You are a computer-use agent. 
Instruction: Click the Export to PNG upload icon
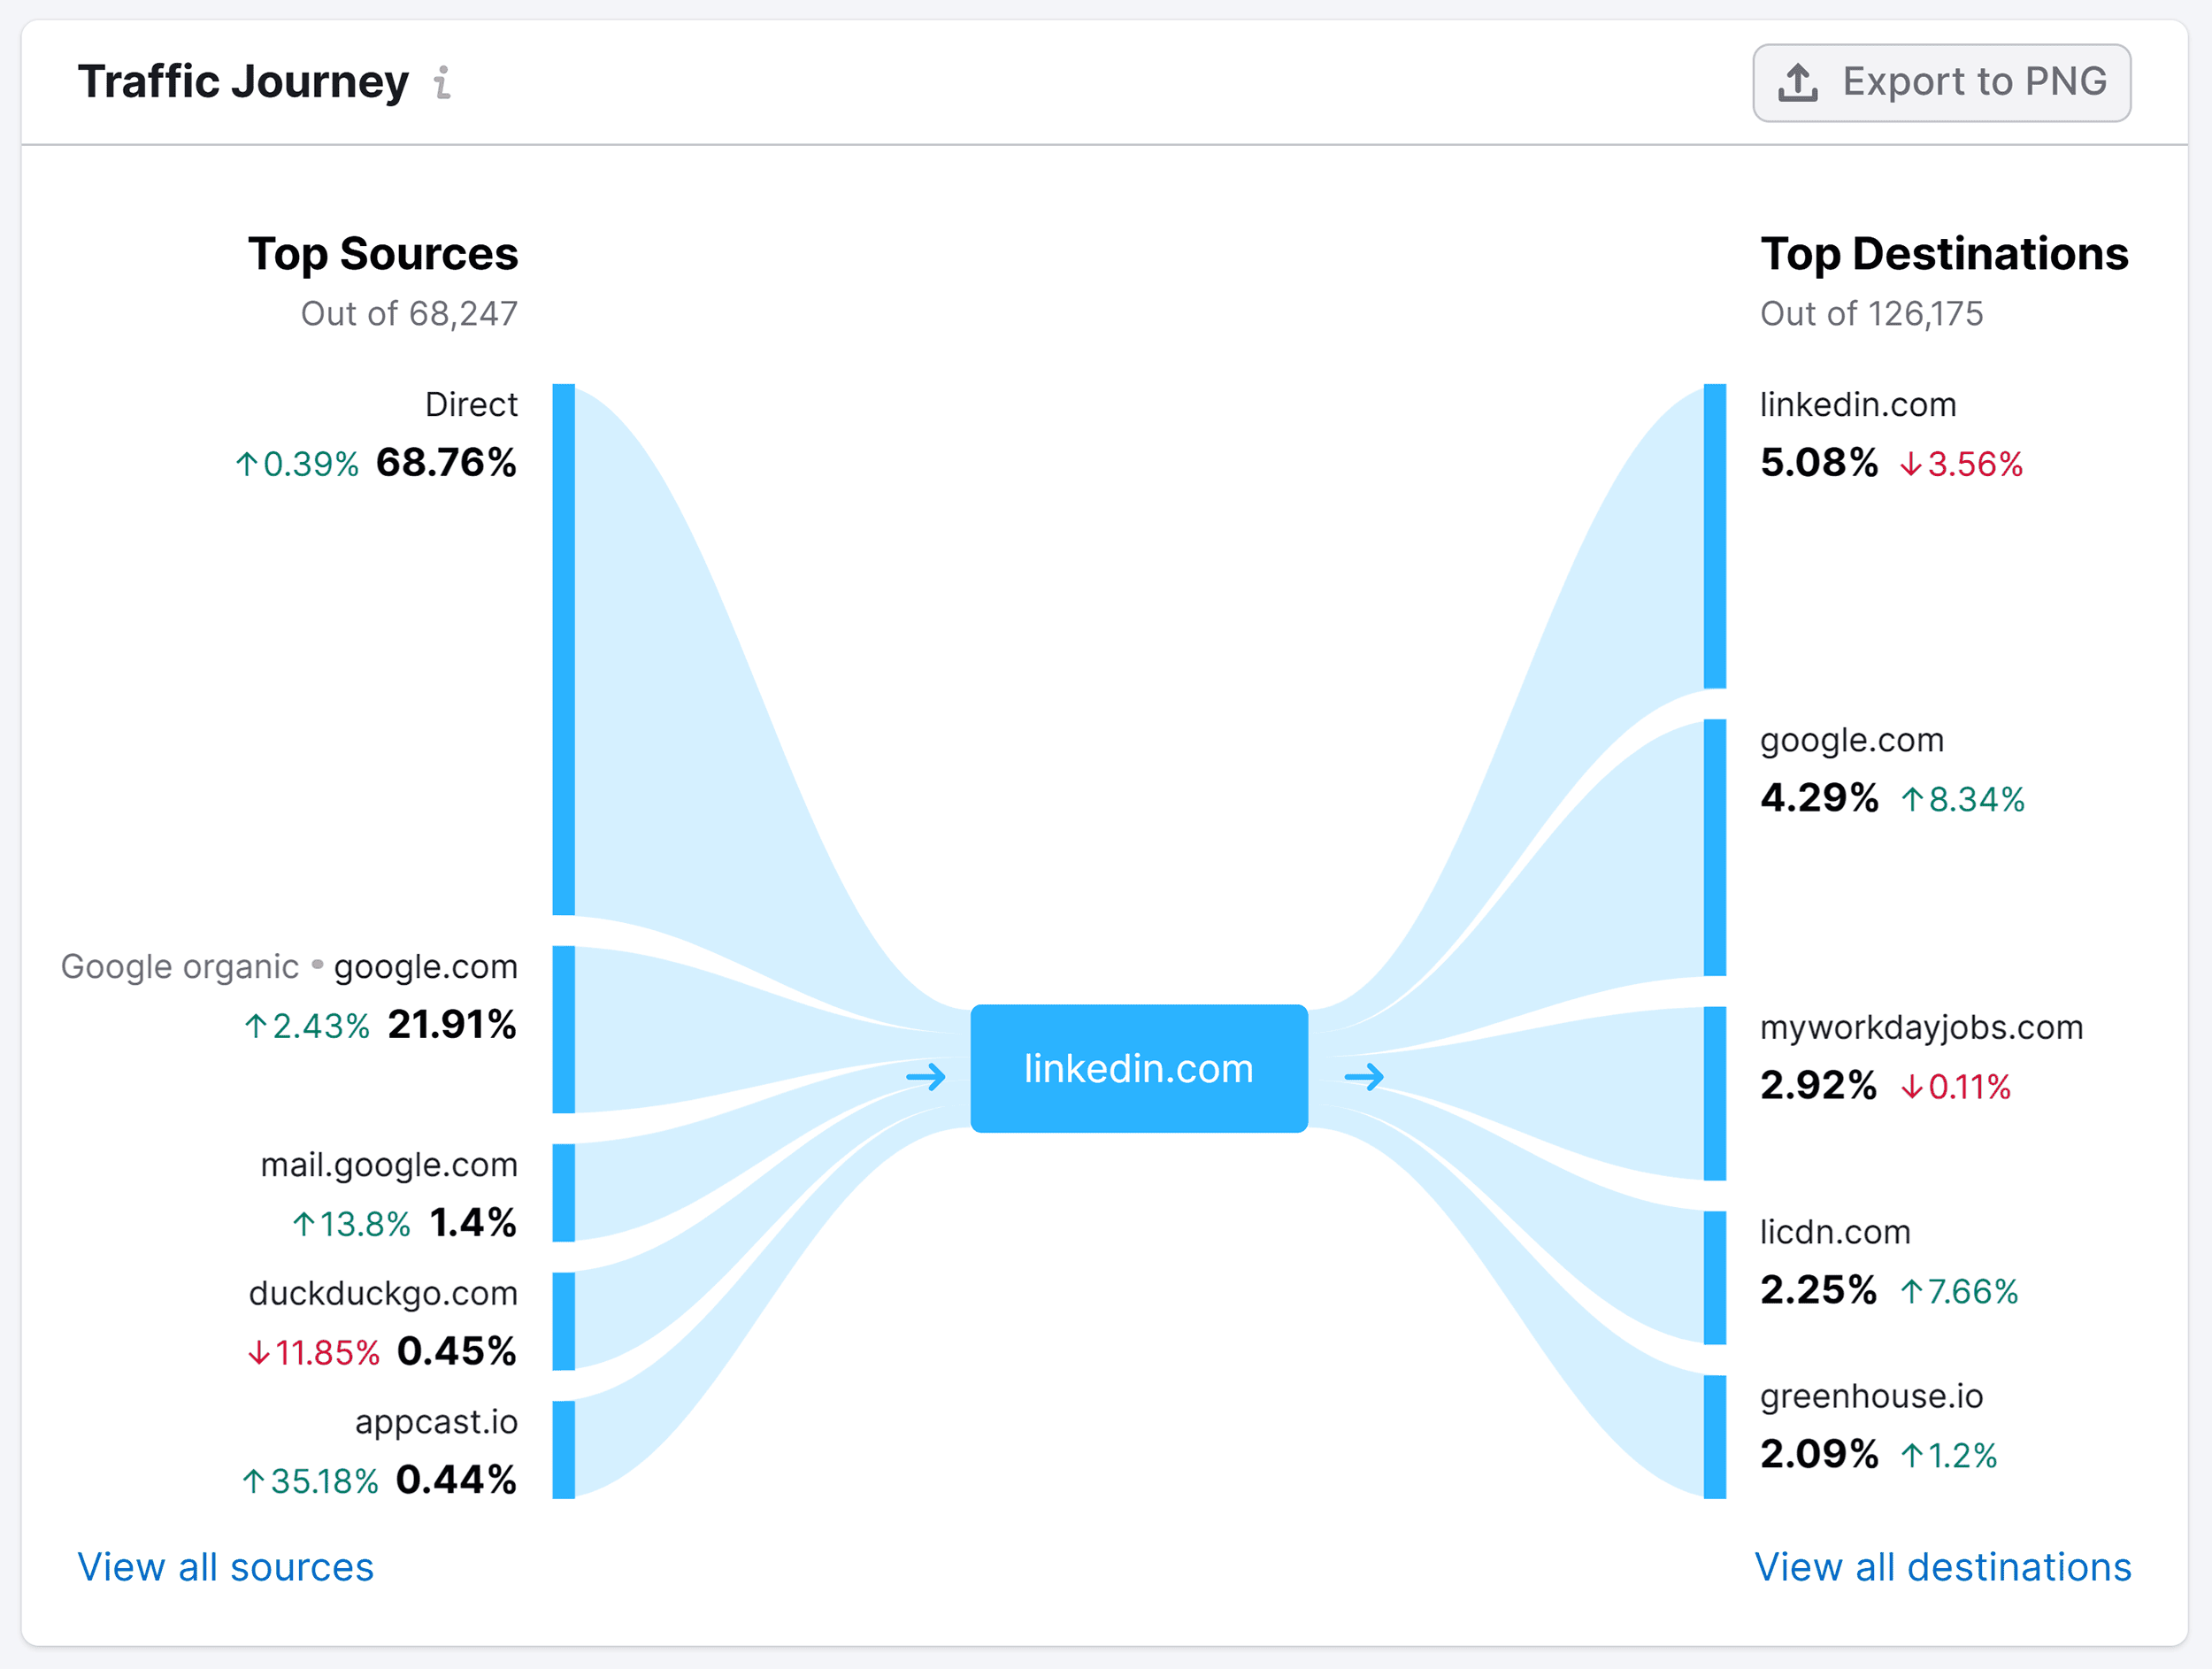[1797, 82]
